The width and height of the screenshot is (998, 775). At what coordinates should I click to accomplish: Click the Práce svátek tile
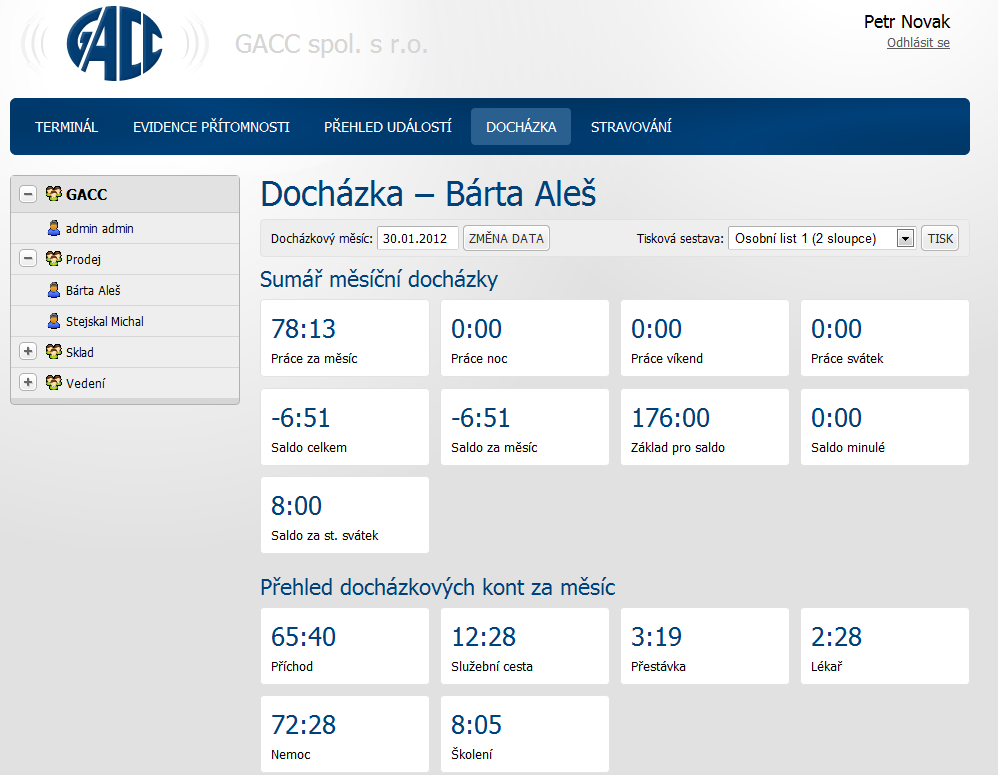(x=885, y=338)
